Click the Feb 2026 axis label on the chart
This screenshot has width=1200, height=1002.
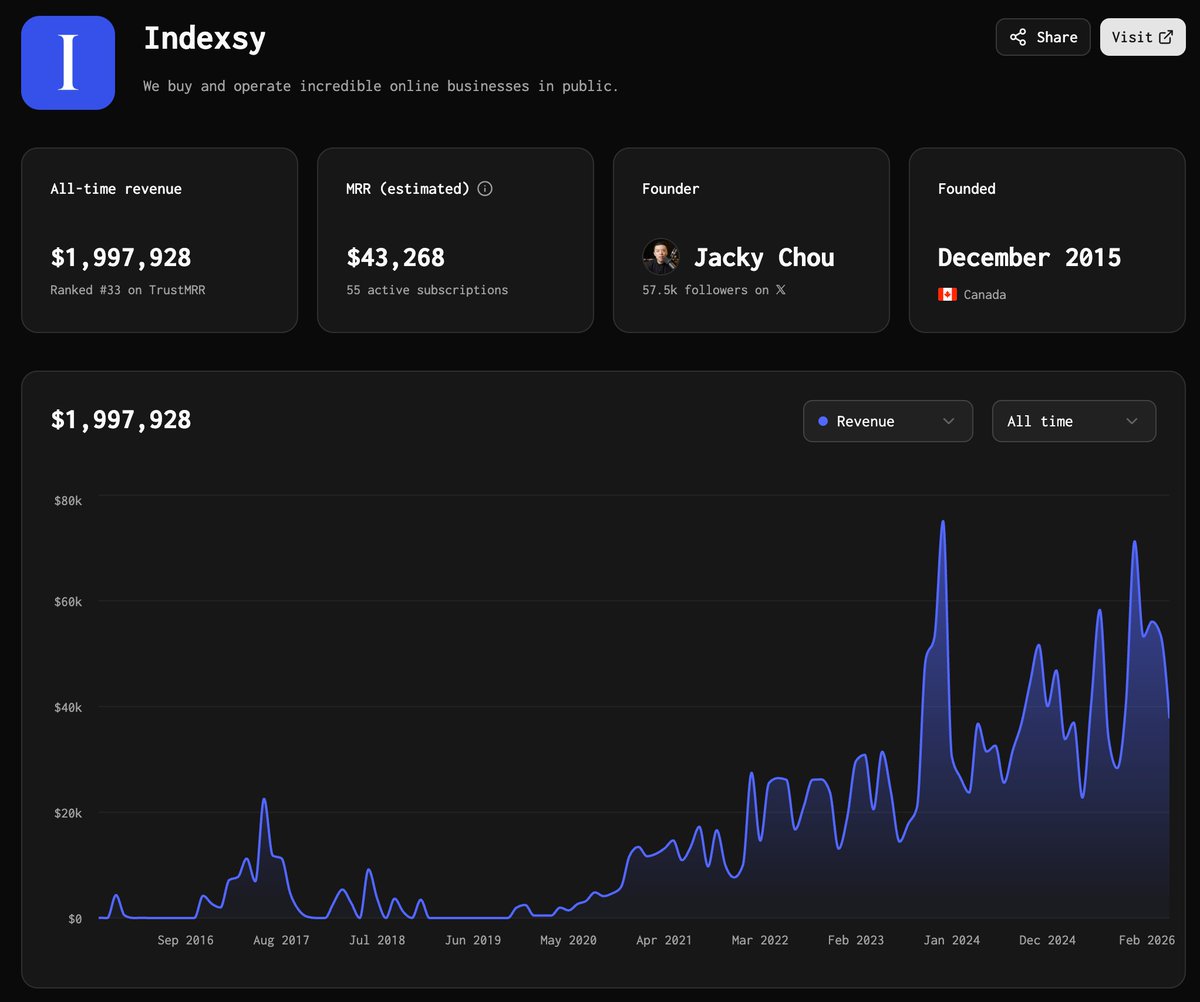[x=1146, y=940]
